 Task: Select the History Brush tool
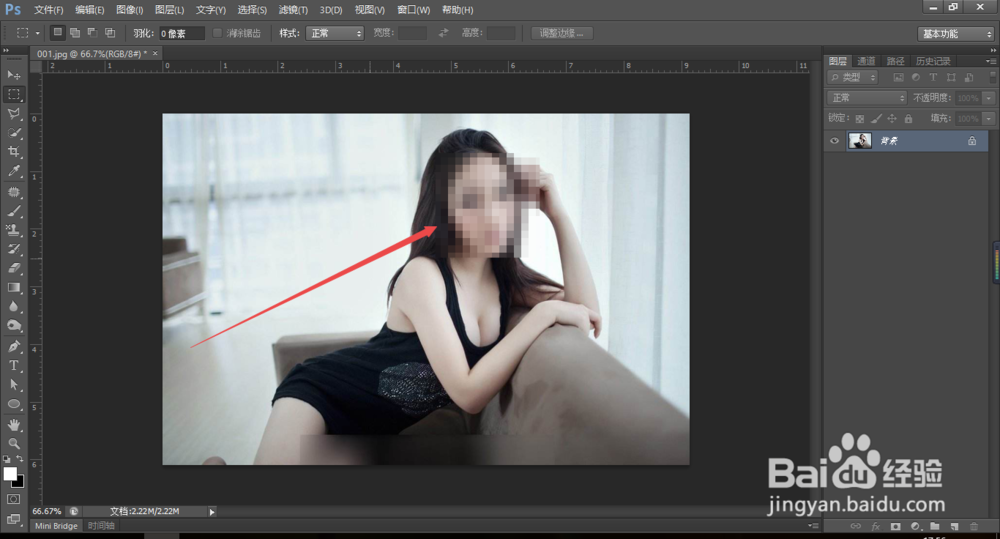(13, 249)
